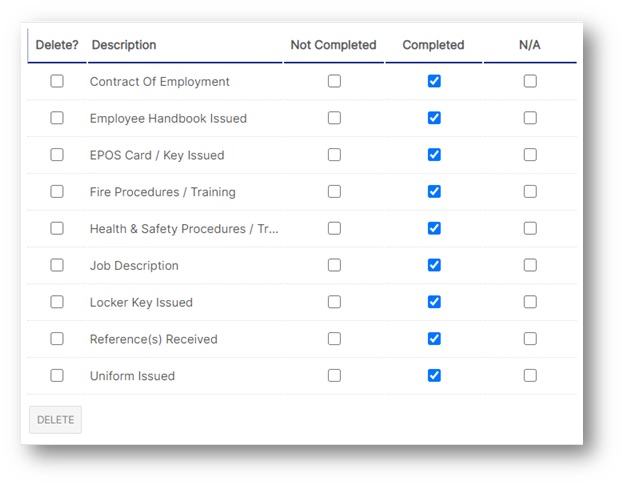Tick Delete checkbox for Locker Key Issued
The width and height of the screenshot is (625, 487).
coord(57,302)
